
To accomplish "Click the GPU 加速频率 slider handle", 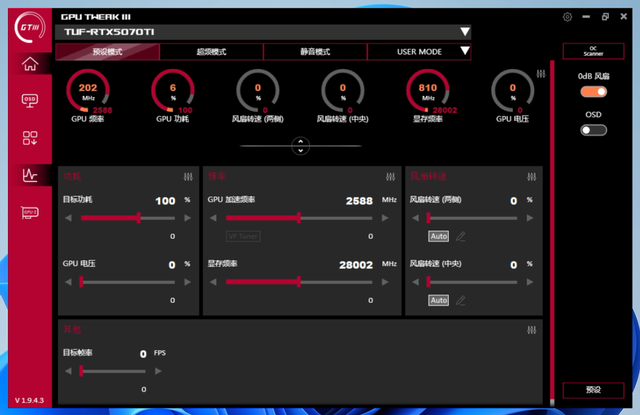I will 299,218.
